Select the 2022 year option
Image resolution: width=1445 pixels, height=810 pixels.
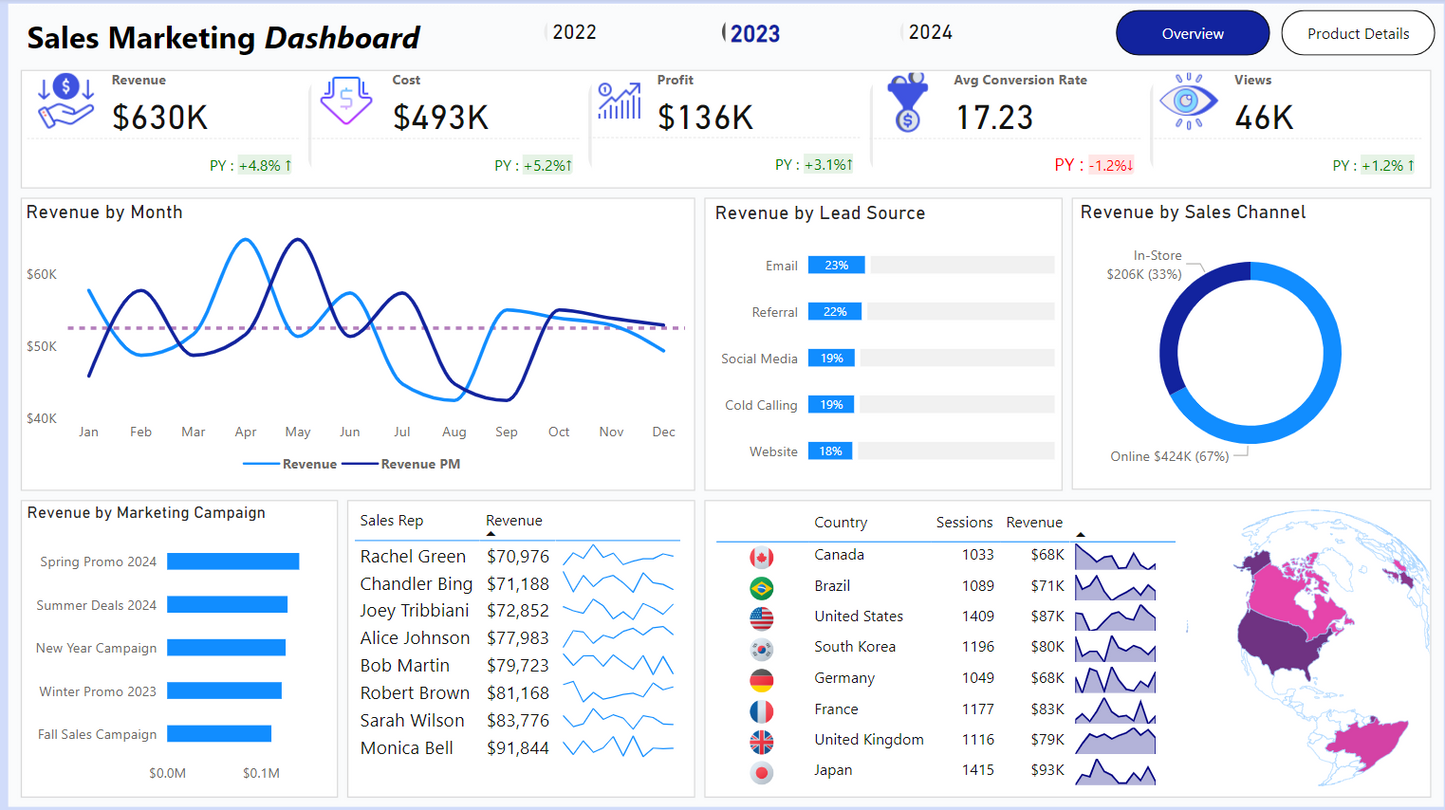(x=574, y=32)
